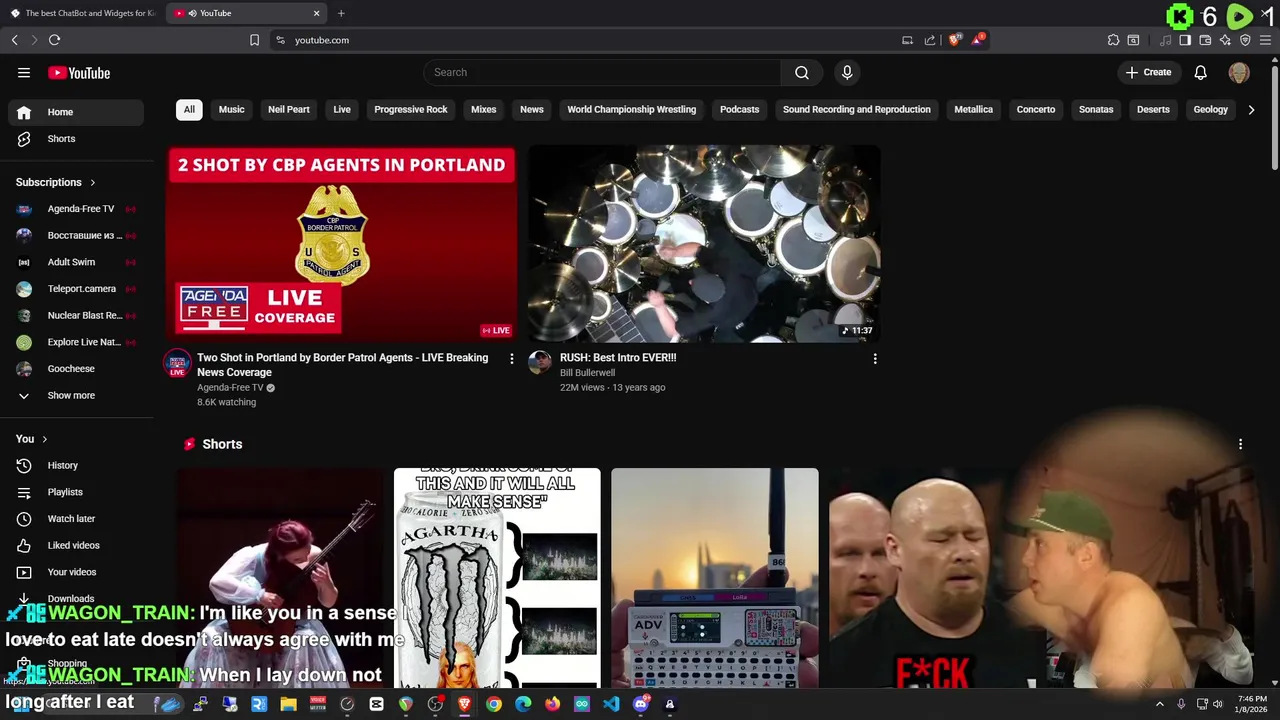1280x720 pixels.
Task: Open the browser extensions puzzle icon
Action: pos(1113,40)
